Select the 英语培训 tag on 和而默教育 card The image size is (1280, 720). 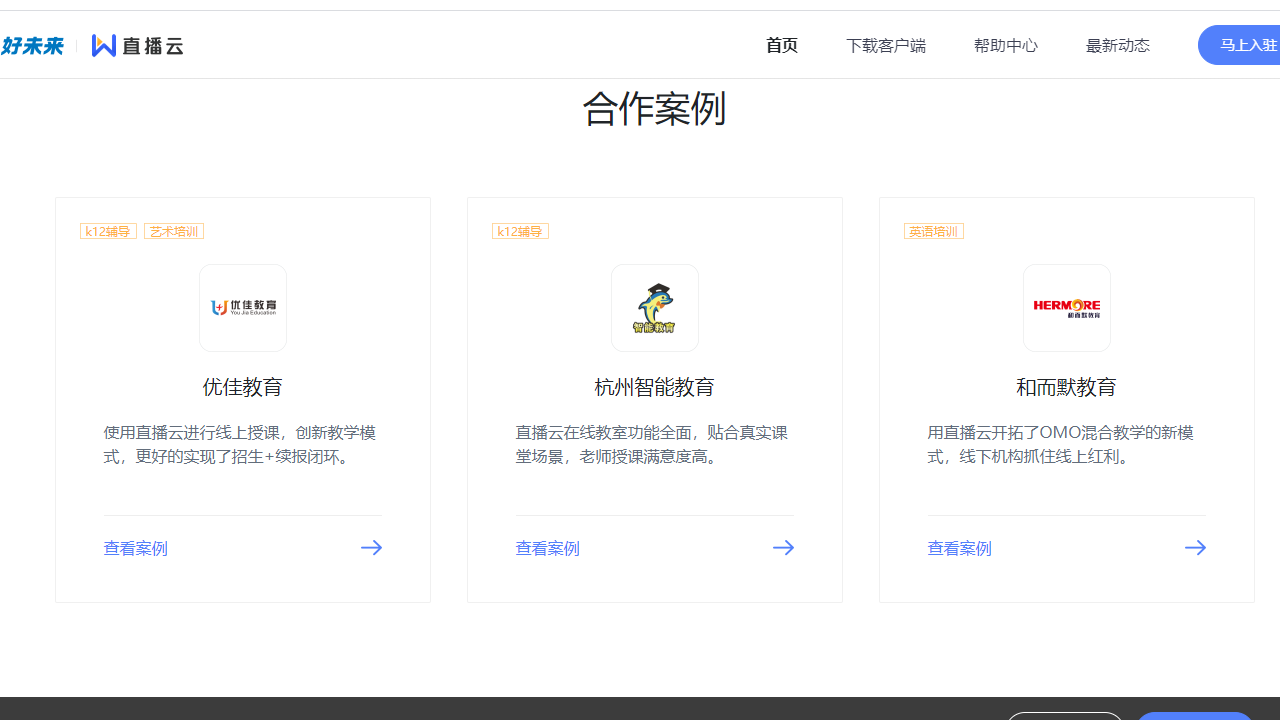point(932,231)
